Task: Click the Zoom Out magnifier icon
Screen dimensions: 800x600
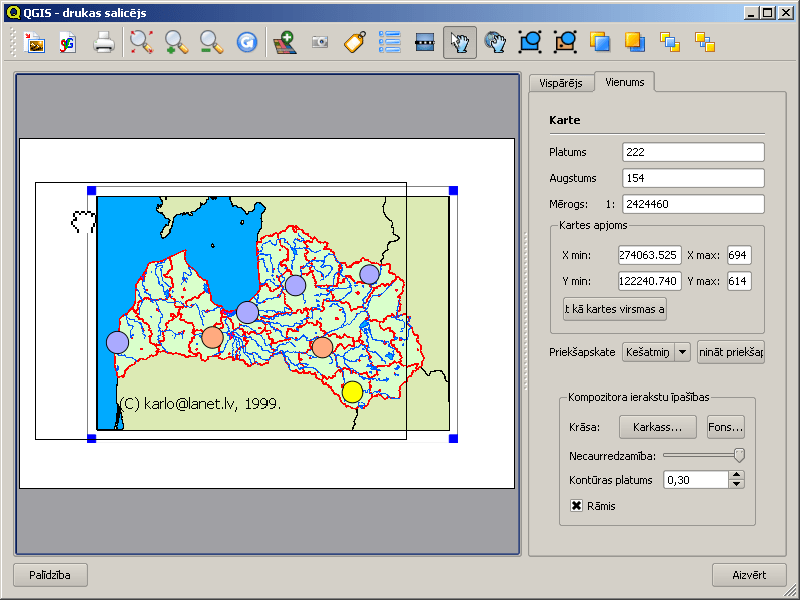Action: [x=211, y=43]
